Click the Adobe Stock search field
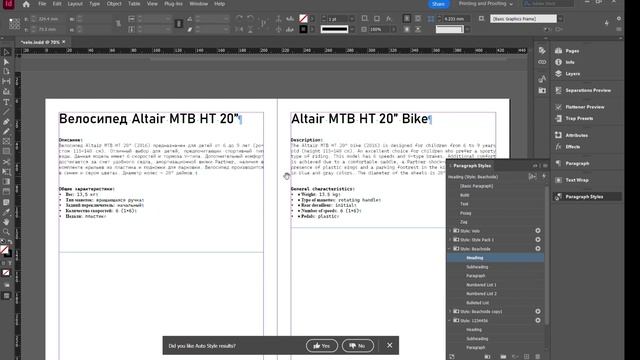 548,4
